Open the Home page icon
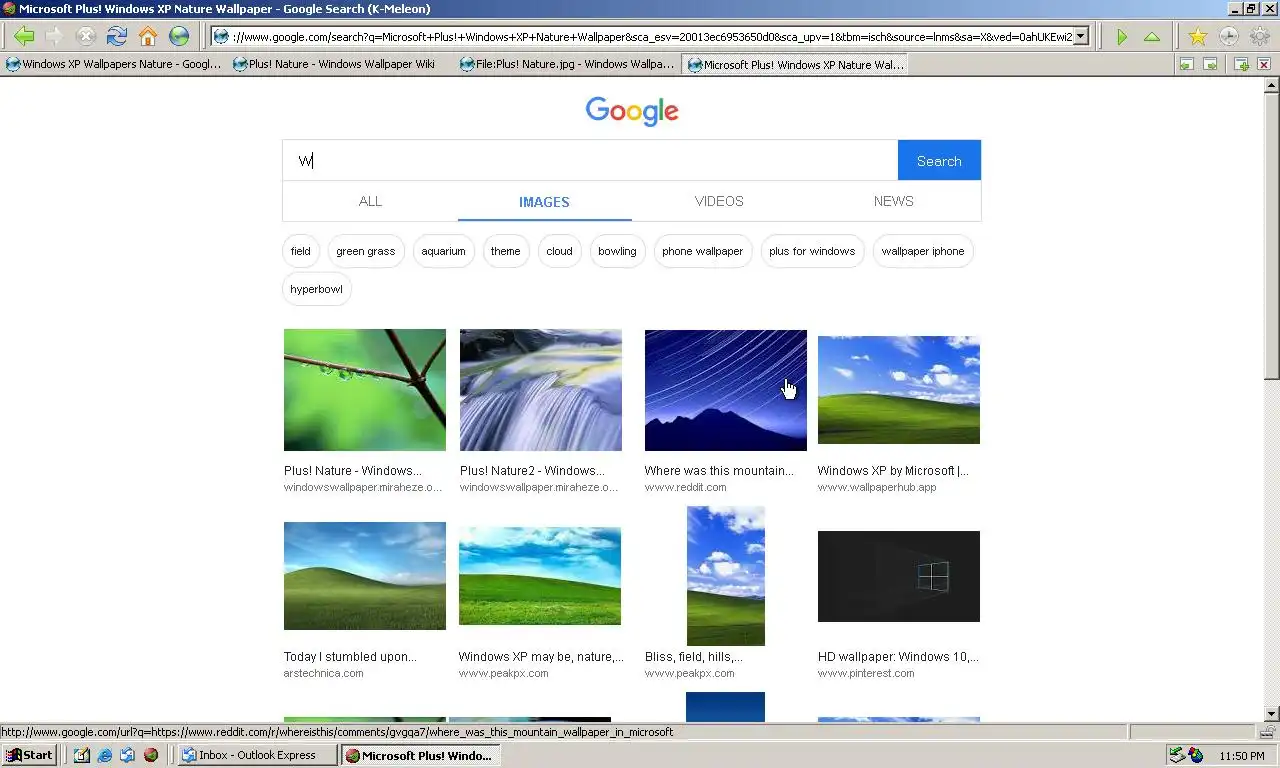This screenshot has width=1280, height=768. click(148, 37)
